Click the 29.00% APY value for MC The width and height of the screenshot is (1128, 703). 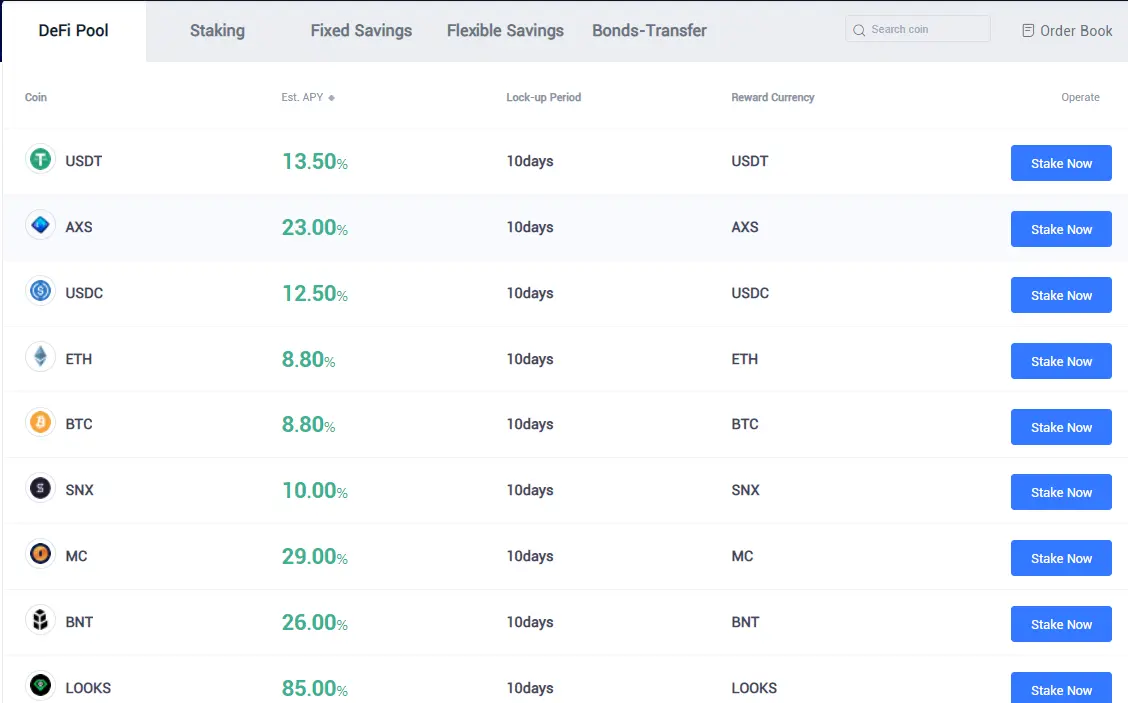(314, 556)
